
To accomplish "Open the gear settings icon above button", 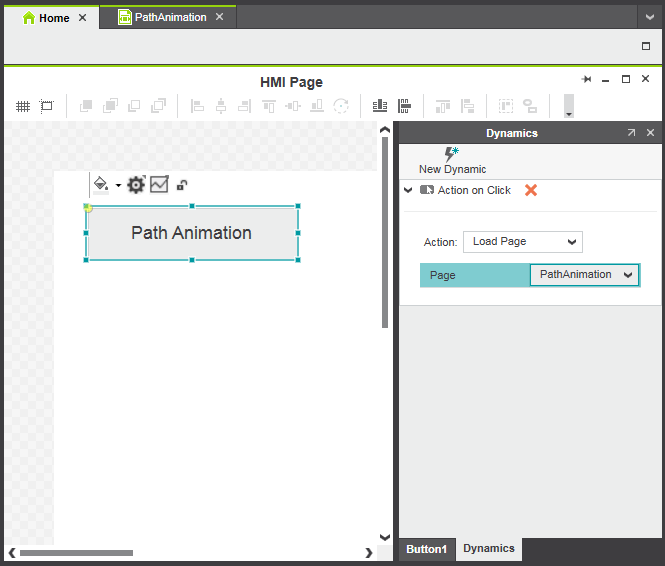I will (x=136, y=184).
